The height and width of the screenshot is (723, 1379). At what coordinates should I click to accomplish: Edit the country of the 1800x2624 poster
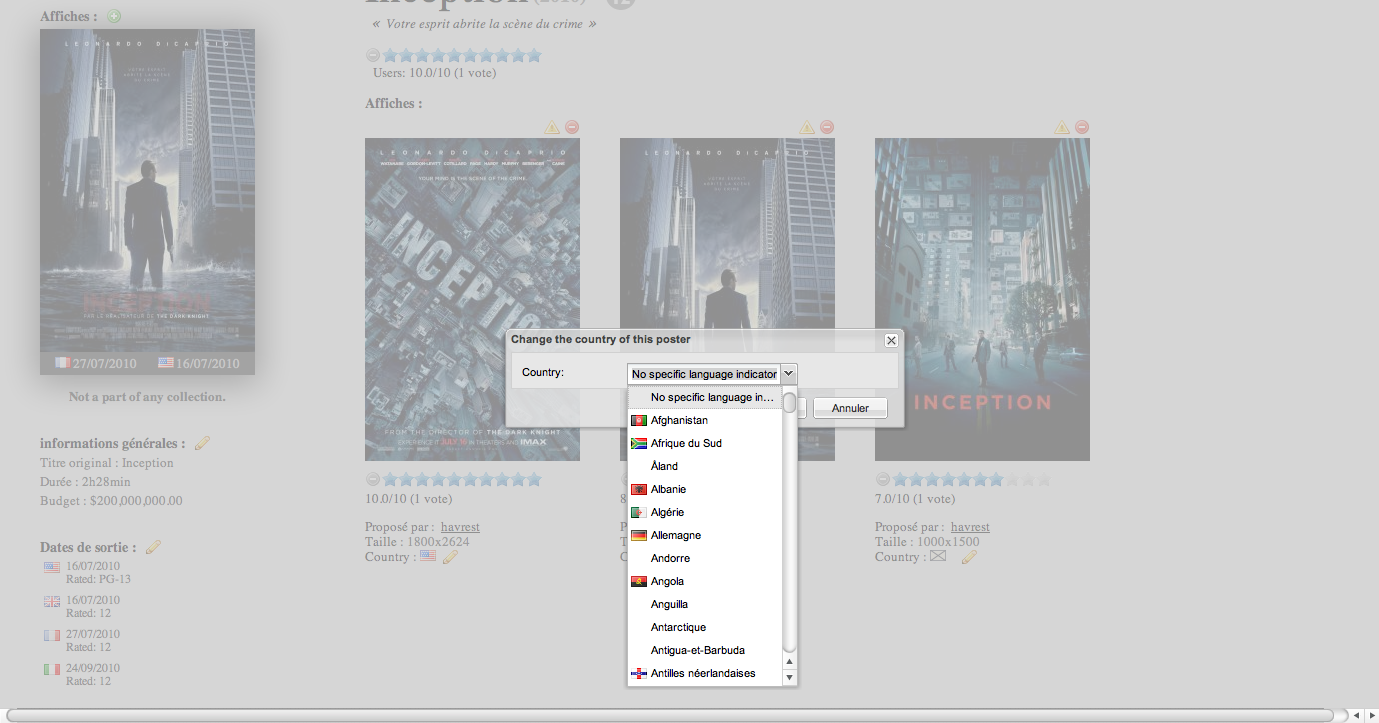point(450,557)
